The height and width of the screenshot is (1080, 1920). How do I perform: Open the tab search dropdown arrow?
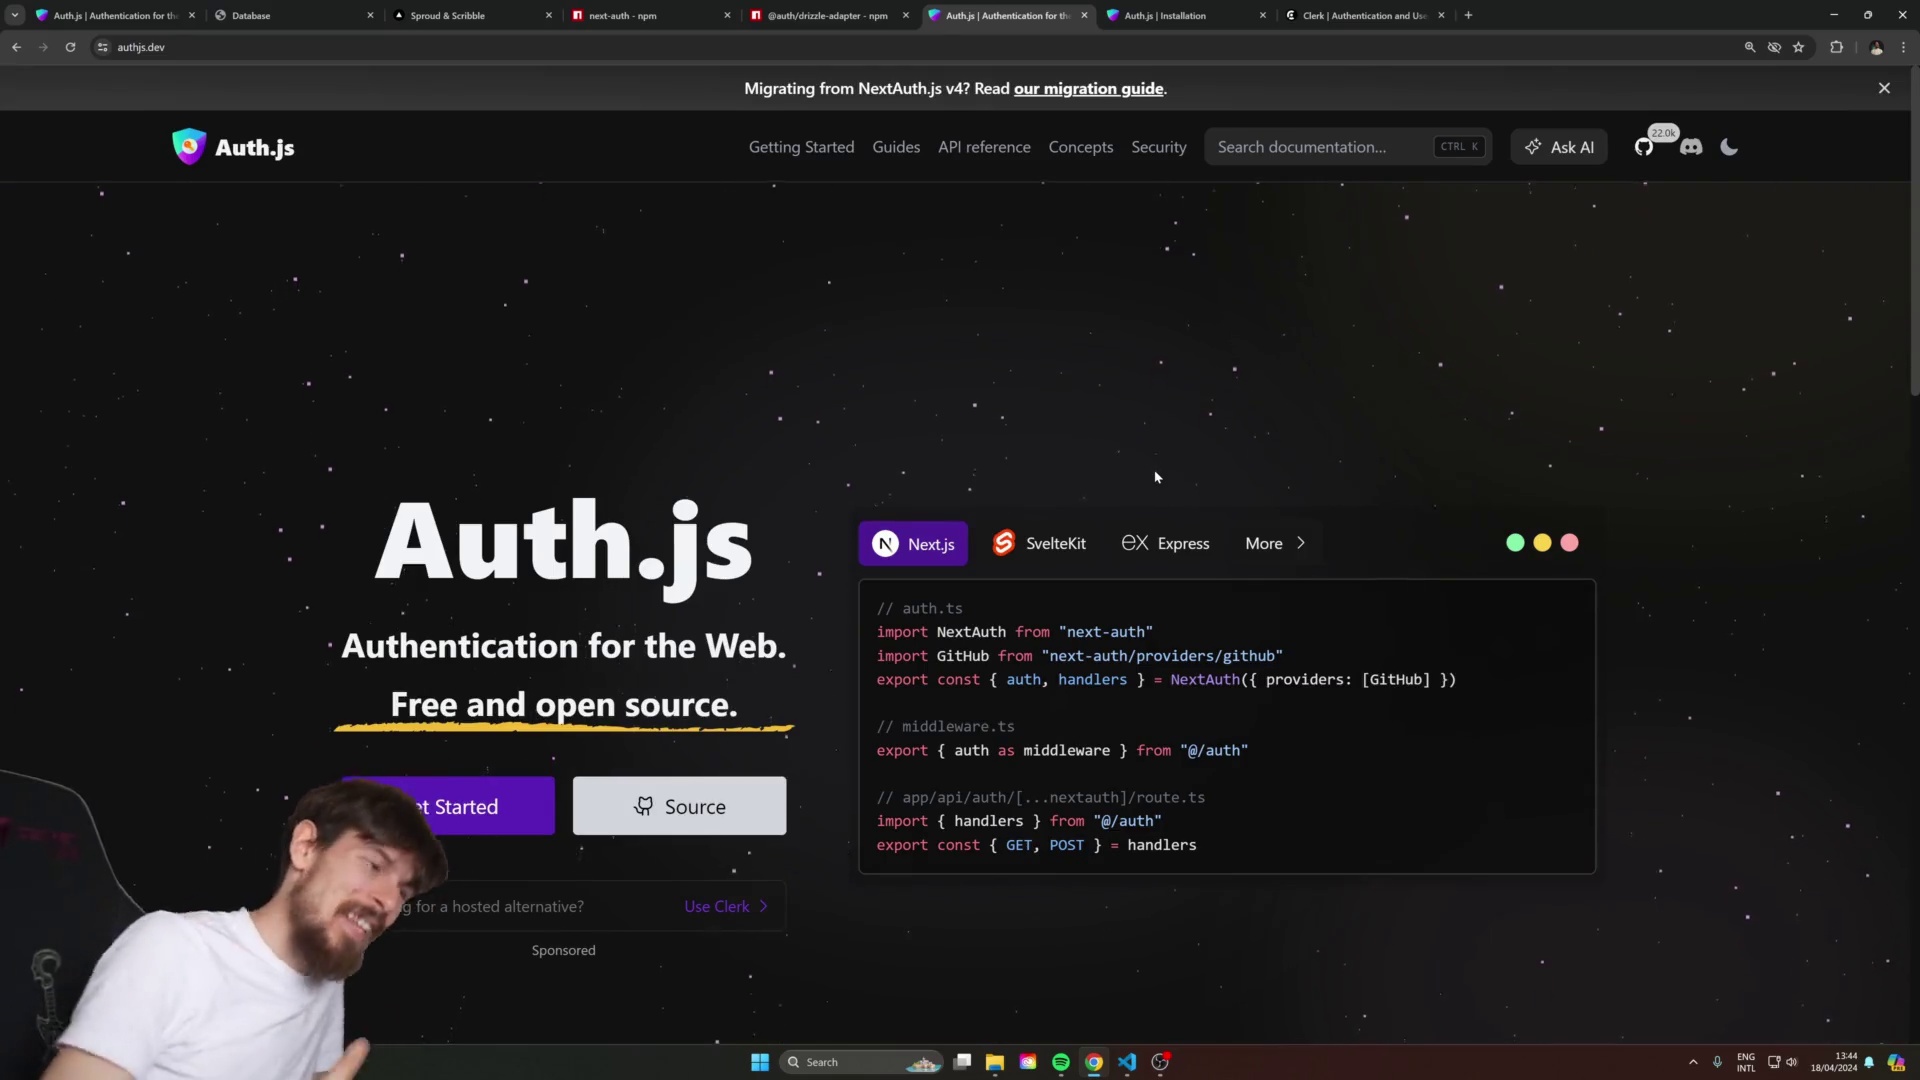point(15,15)
